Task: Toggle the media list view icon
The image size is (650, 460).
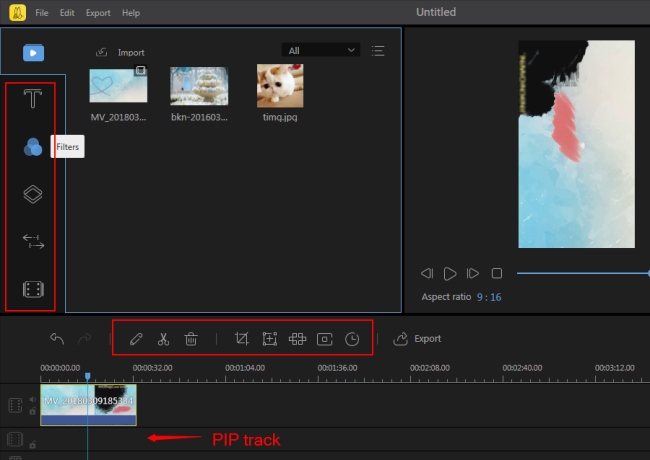Action: pyautogui.click(x=378, y=50)
